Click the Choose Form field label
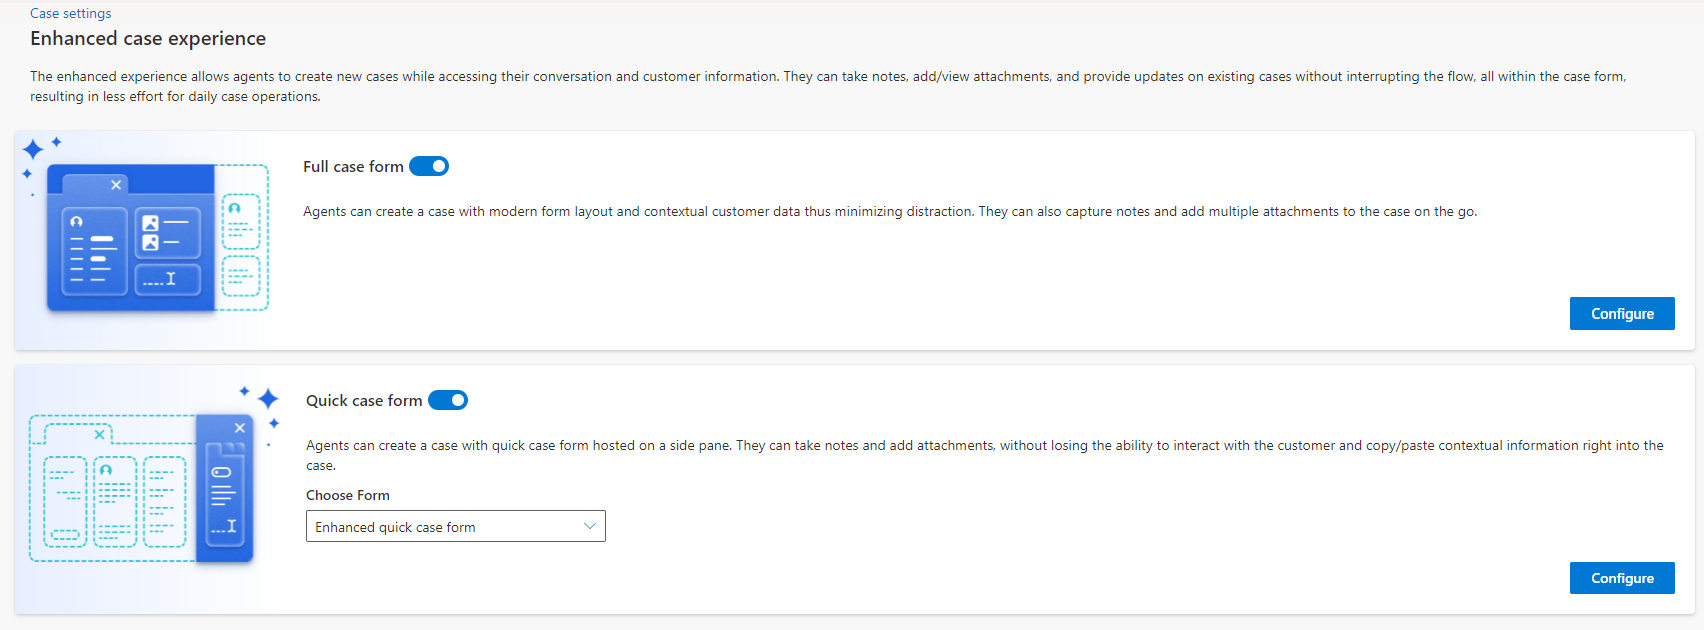1704x630 pixels. click(x=348, y=495)
